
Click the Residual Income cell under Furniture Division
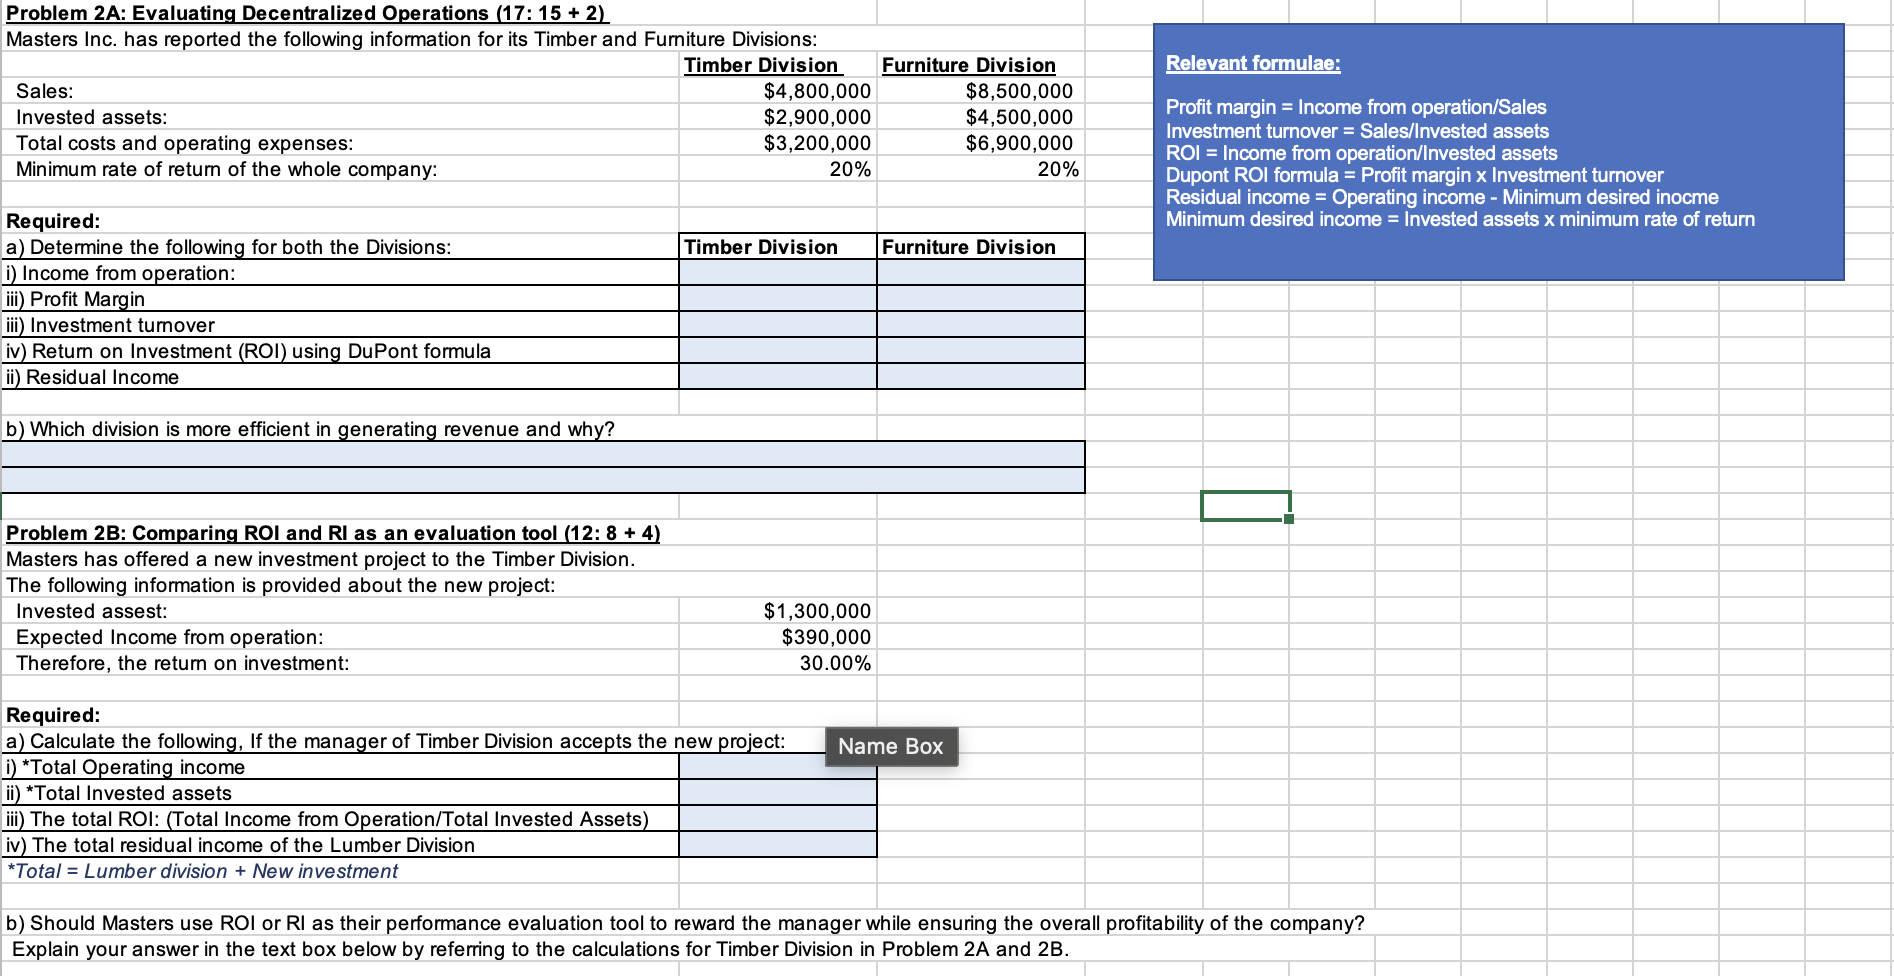(980, 376)
